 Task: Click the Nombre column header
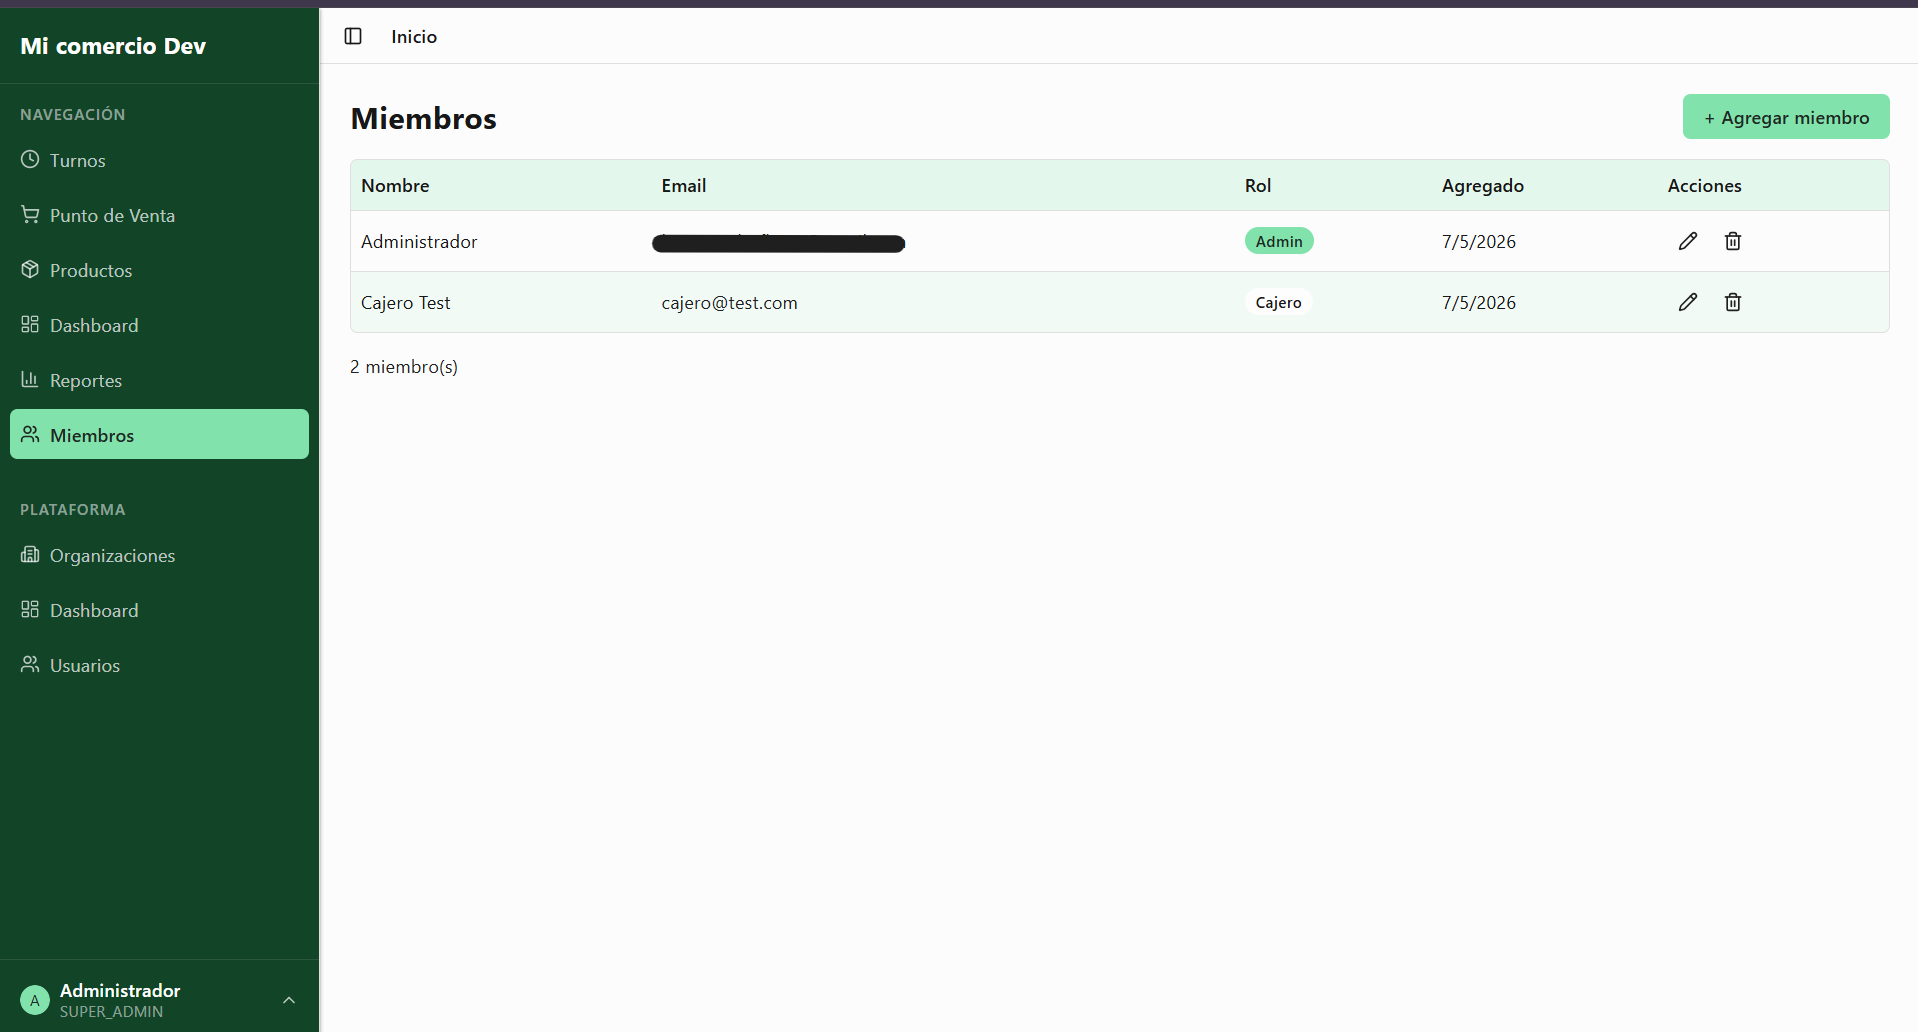tap(395, 186)
